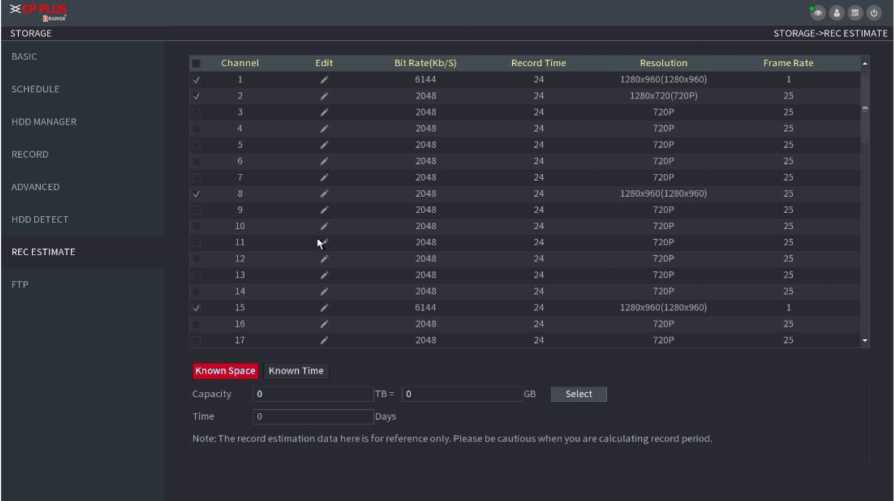Open the HDD Manager section
894x501 pixels.
pos(44,122)
